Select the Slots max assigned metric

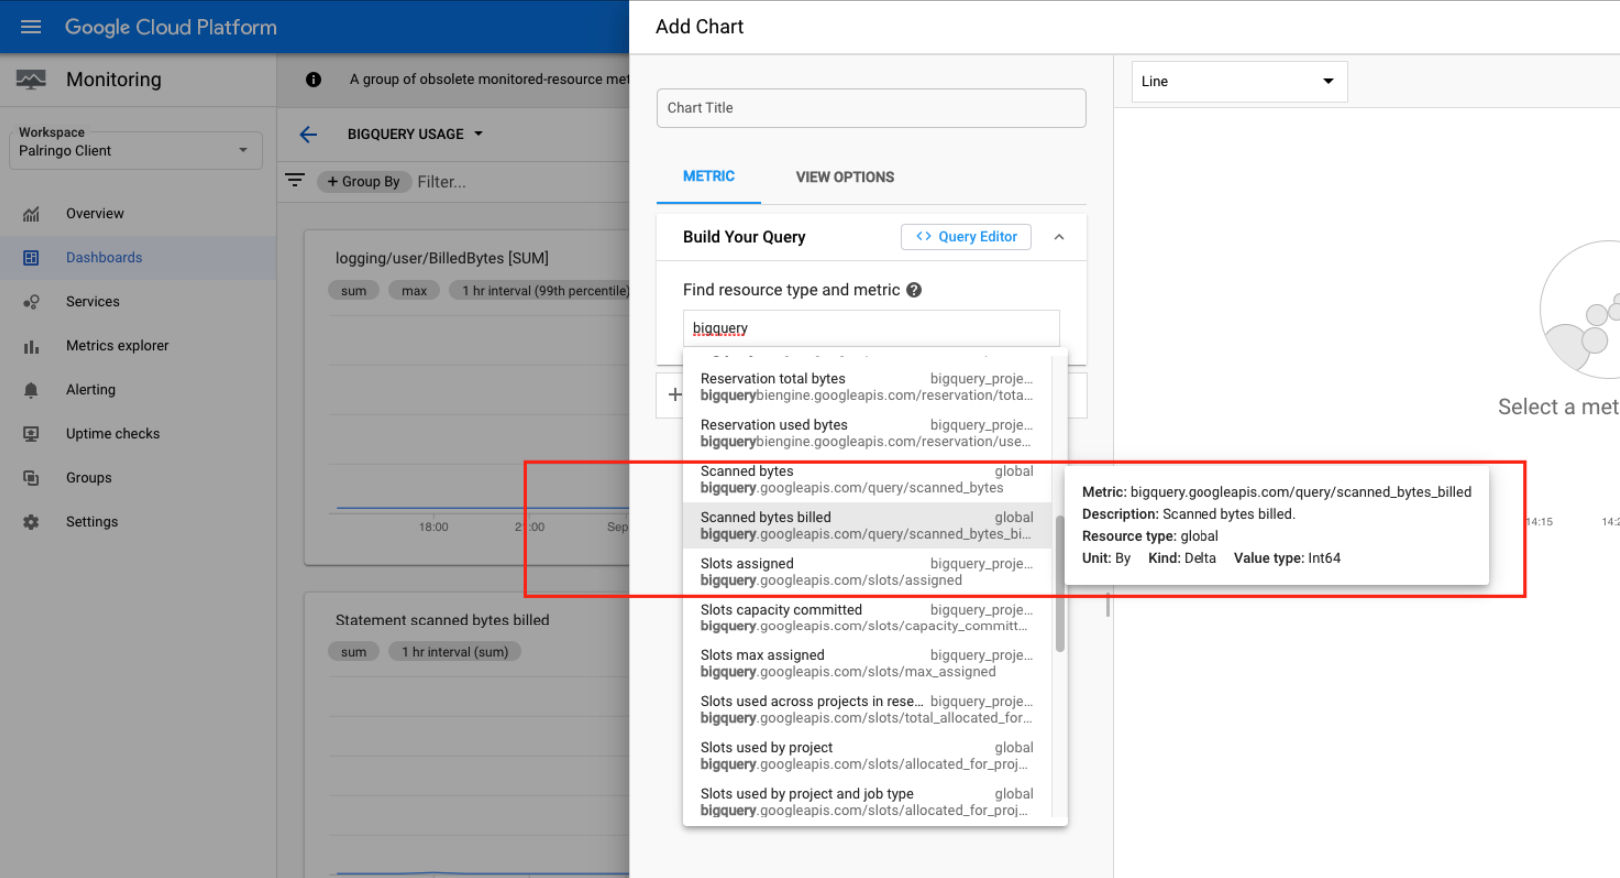pyautogui.click(x=867, y=663)
